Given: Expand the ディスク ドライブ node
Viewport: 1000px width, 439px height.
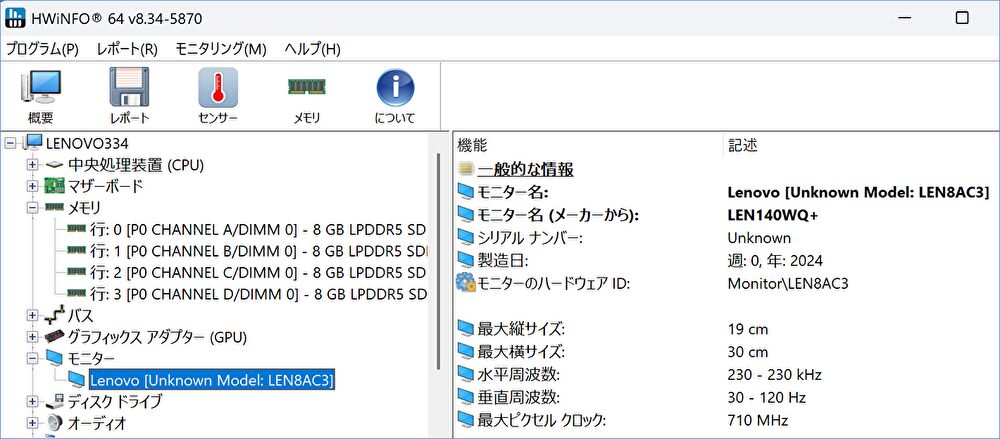Looking at the screenshot, I should coord(32,401).
